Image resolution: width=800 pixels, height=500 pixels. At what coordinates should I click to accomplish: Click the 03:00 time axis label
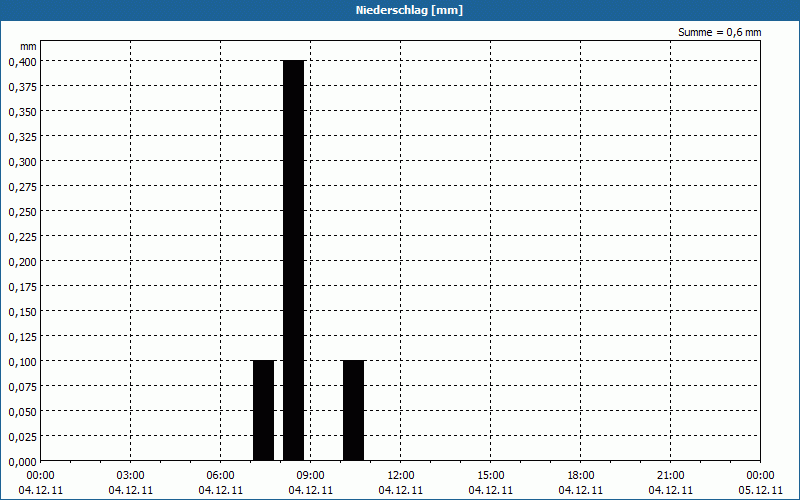tap(131, 475)
